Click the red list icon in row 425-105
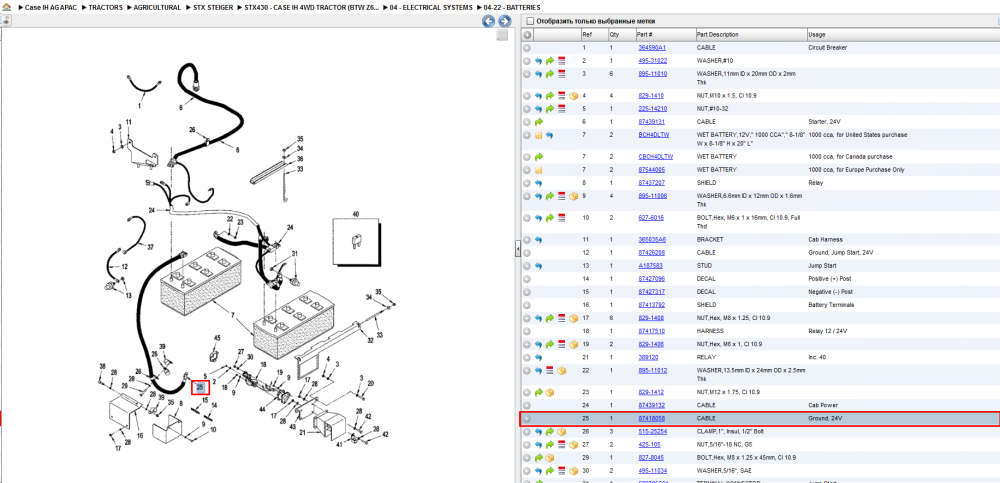This screenshot has width=1000, height=483. [562, 445]
